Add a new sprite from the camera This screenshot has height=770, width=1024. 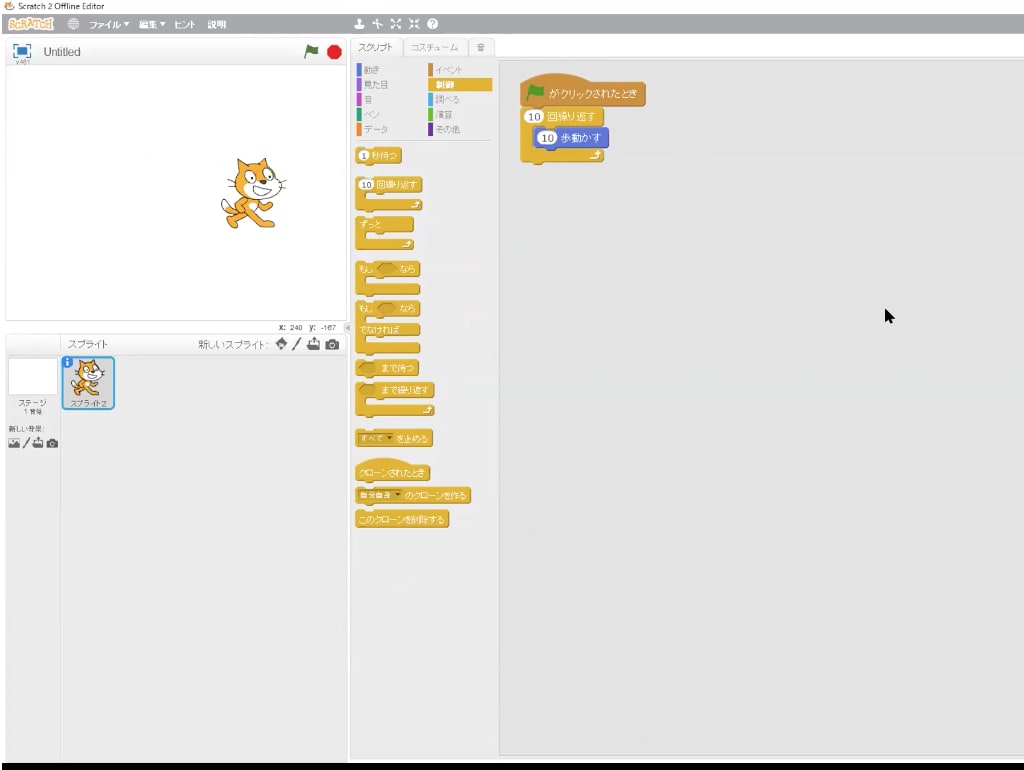(332, 344)
